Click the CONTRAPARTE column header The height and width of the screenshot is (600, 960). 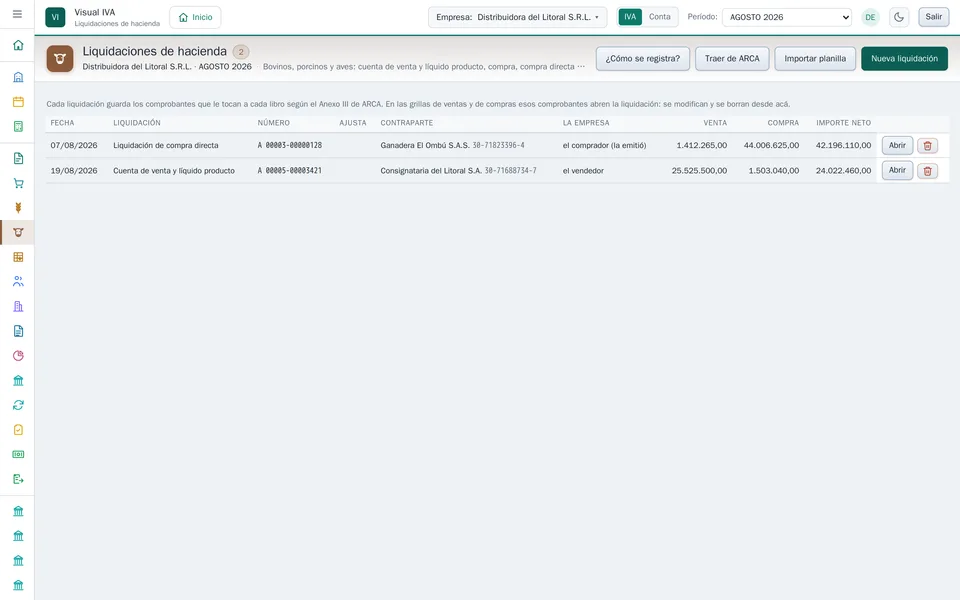click(407, 123)
